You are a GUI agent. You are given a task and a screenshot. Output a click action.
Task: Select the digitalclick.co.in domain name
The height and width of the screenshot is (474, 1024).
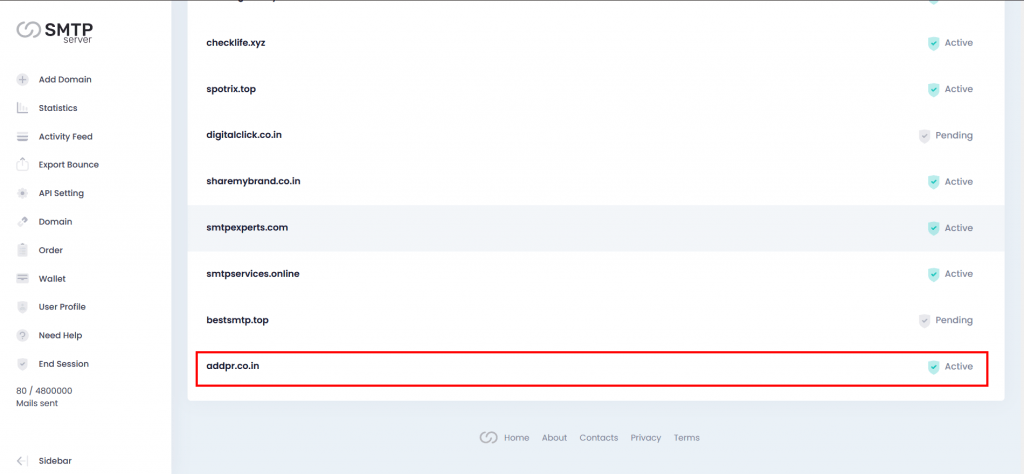pos(244,134)
